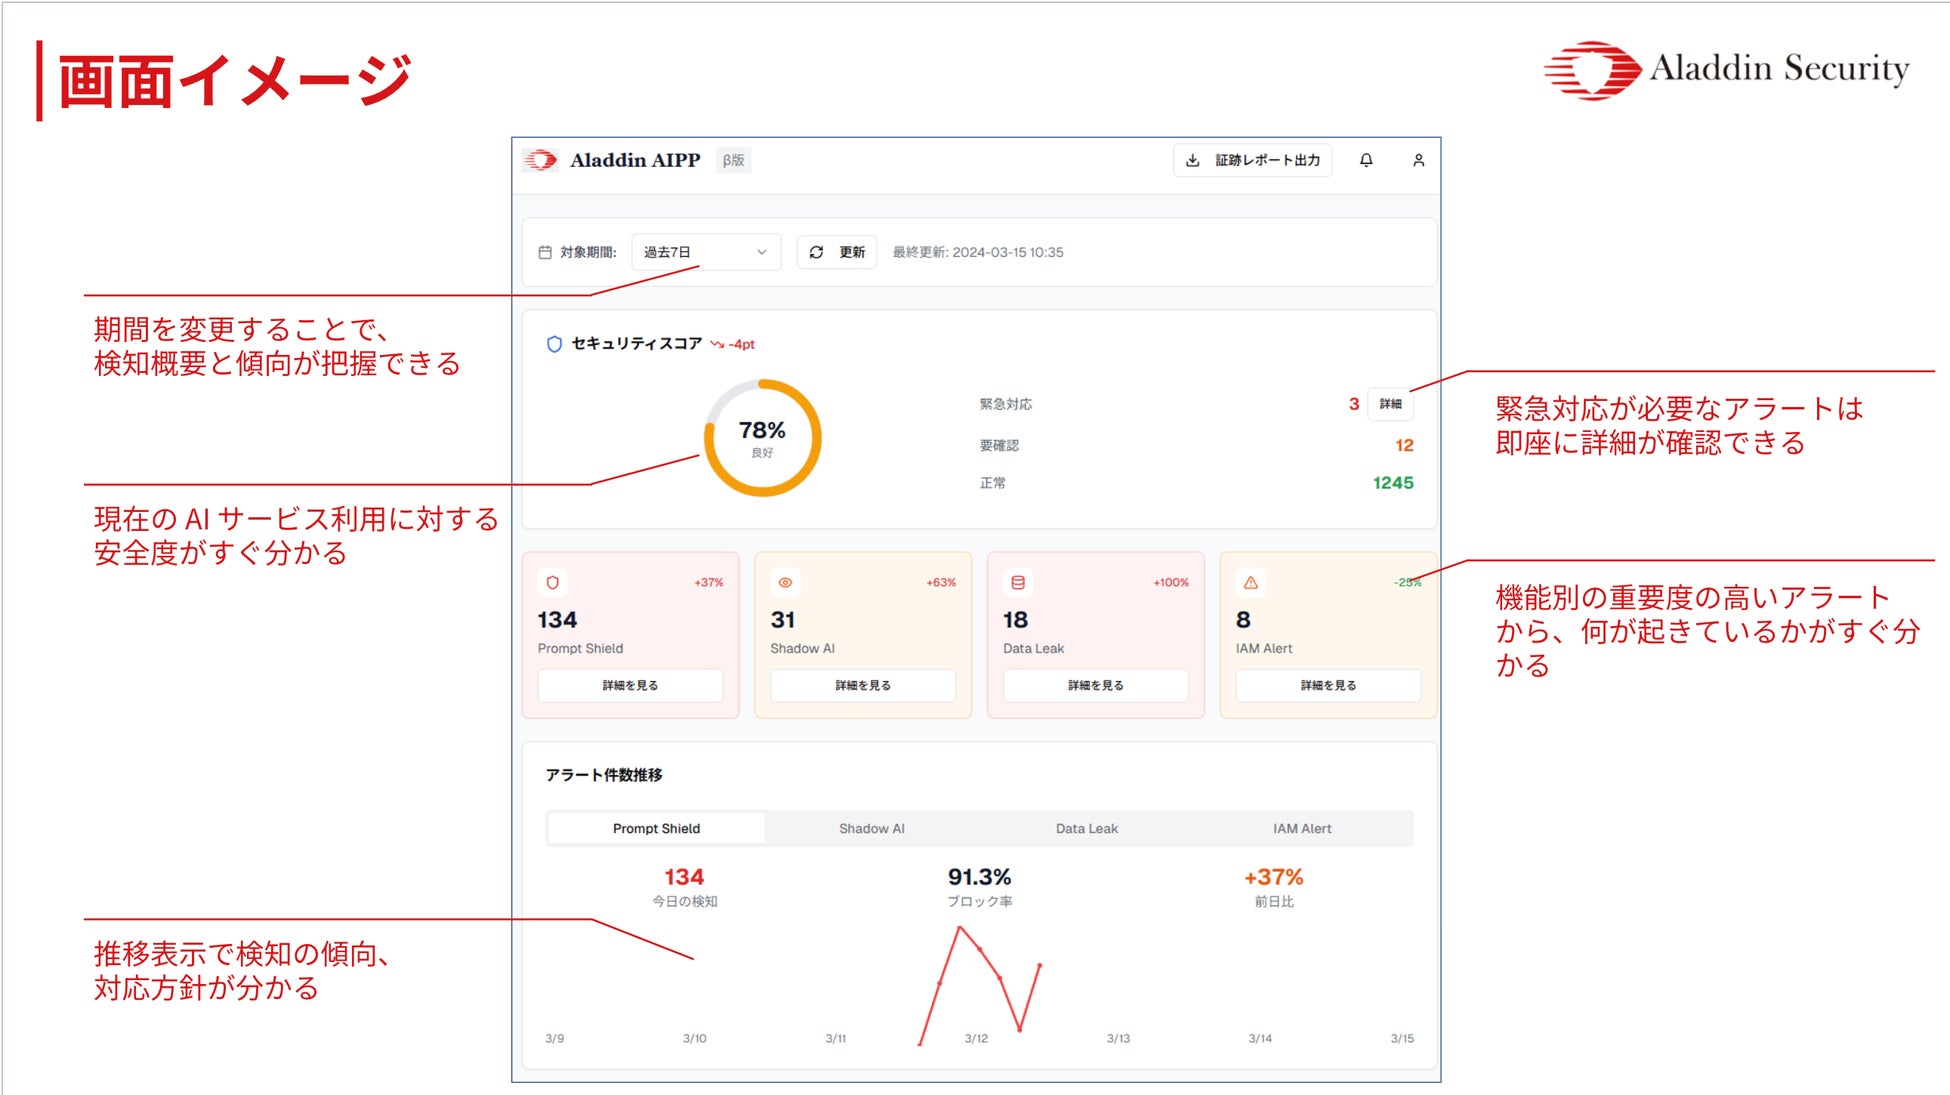
Task: Click the 証跡レポート出力 export button
Action: [x=1252, y=160]
